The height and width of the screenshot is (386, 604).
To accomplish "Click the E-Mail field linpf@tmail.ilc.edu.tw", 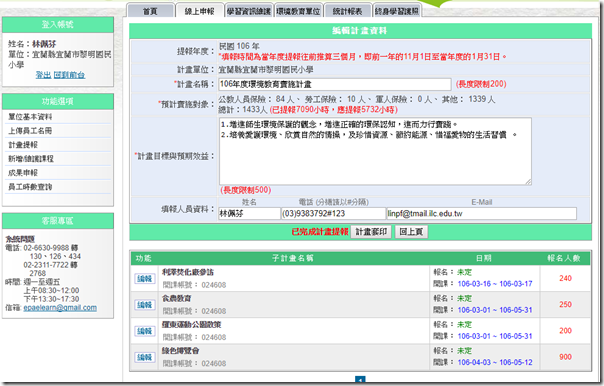I will 482,213.
